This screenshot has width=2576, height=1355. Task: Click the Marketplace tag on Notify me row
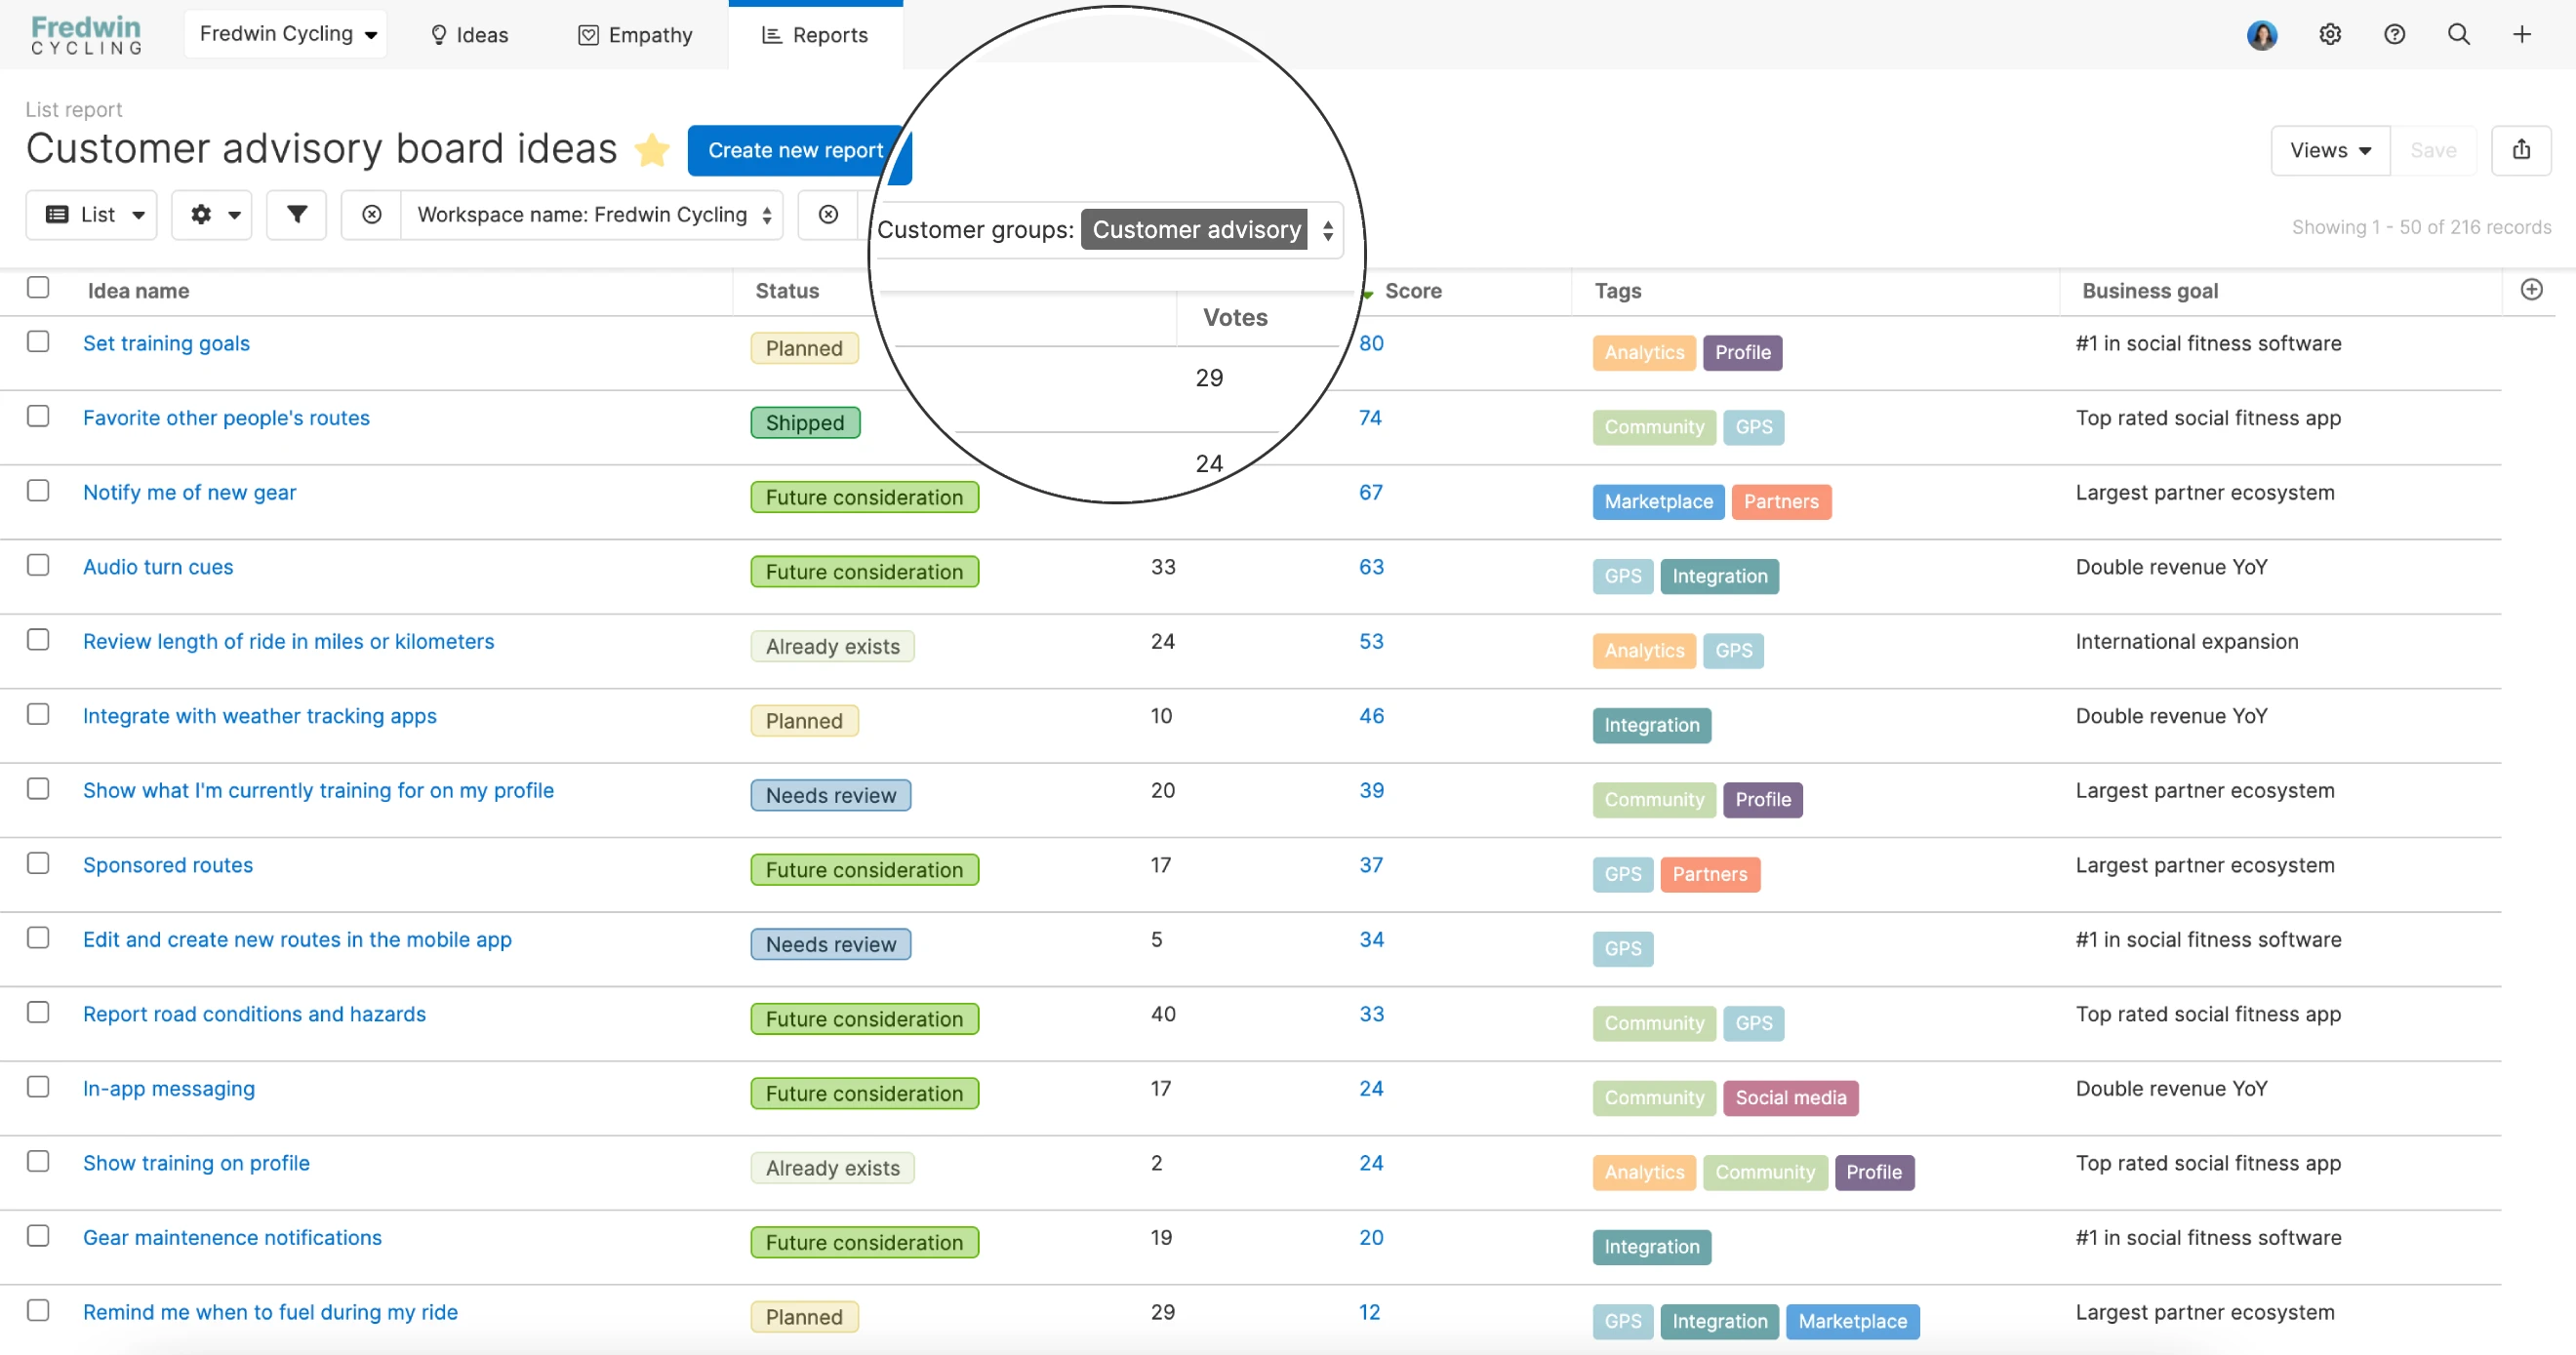click(1657, 501)
